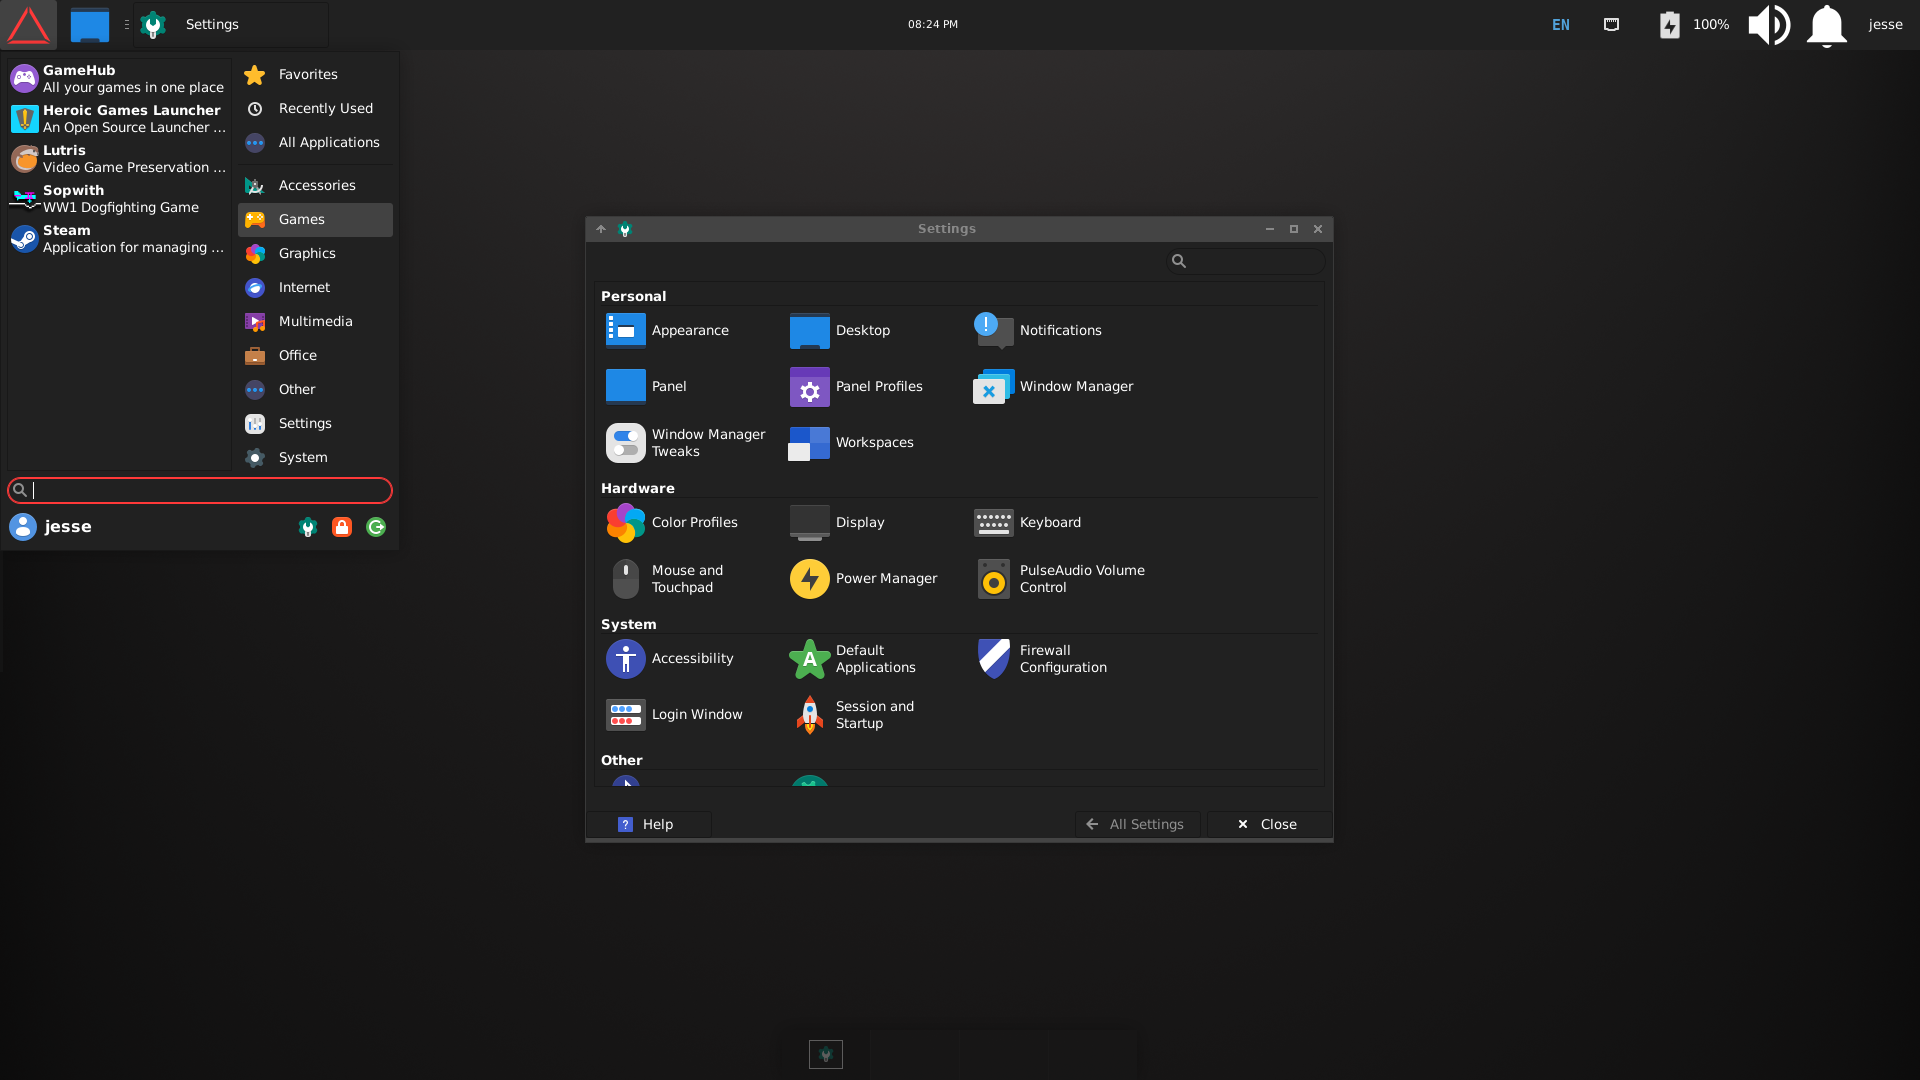This screenshot has height=1080, width=1920.
Task: Click the All Settings button
Action: (1137, 824)
